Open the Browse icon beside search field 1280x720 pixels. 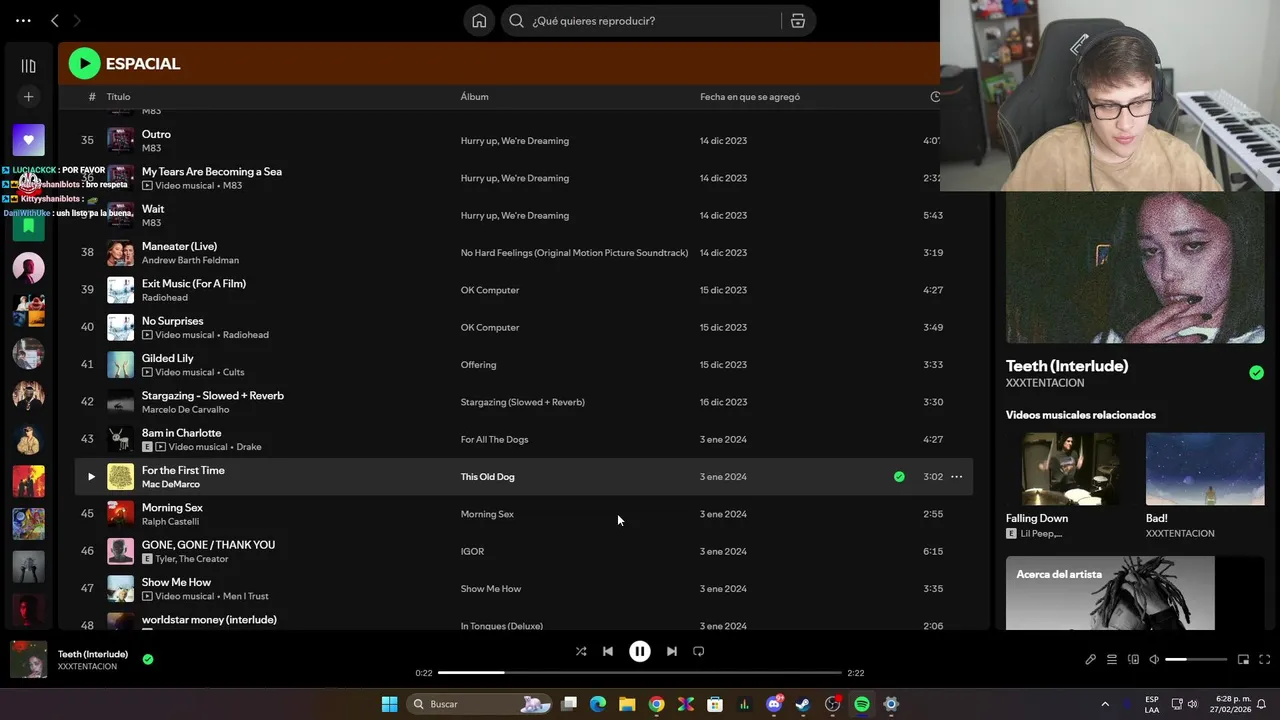click(797, 21)
